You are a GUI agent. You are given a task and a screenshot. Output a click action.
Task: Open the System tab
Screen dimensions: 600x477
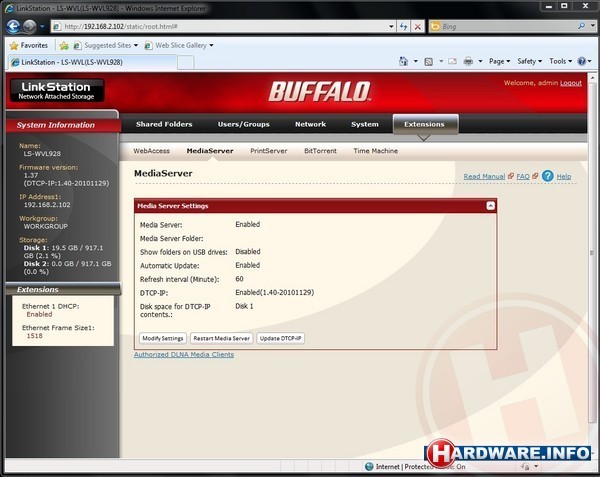pos(365,124)
